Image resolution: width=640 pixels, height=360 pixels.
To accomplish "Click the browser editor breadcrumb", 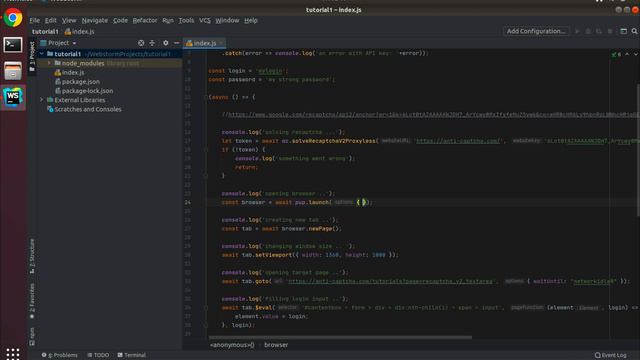I will click(276, 345).
